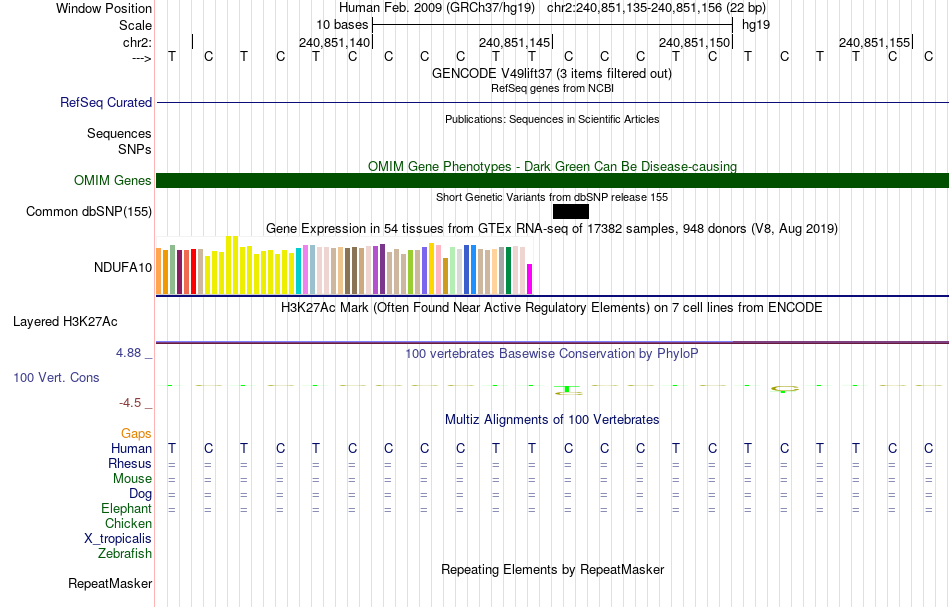This screenshot has width=950, height=607.
Task: Click the Gaps row label
Action: point(136,433)
